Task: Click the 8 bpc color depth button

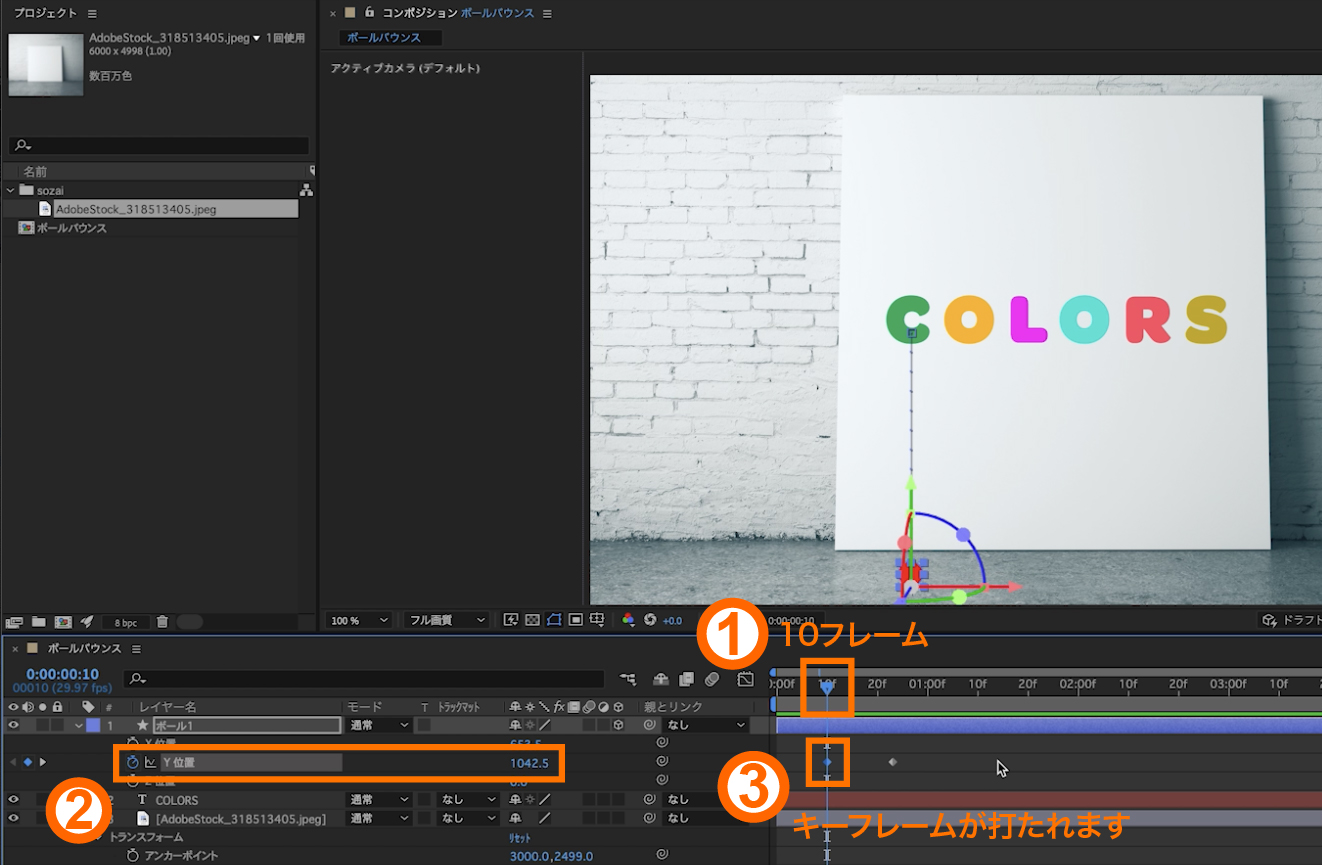Action: coord(125,622)
